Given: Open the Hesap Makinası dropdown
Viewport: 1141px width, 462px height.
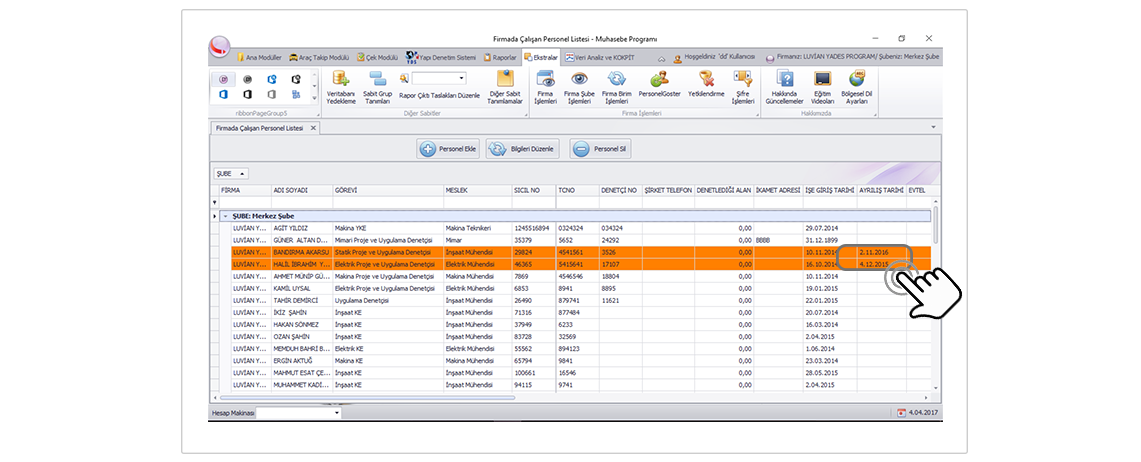Looking at the screenshot, I should click(x=337, y=412).
